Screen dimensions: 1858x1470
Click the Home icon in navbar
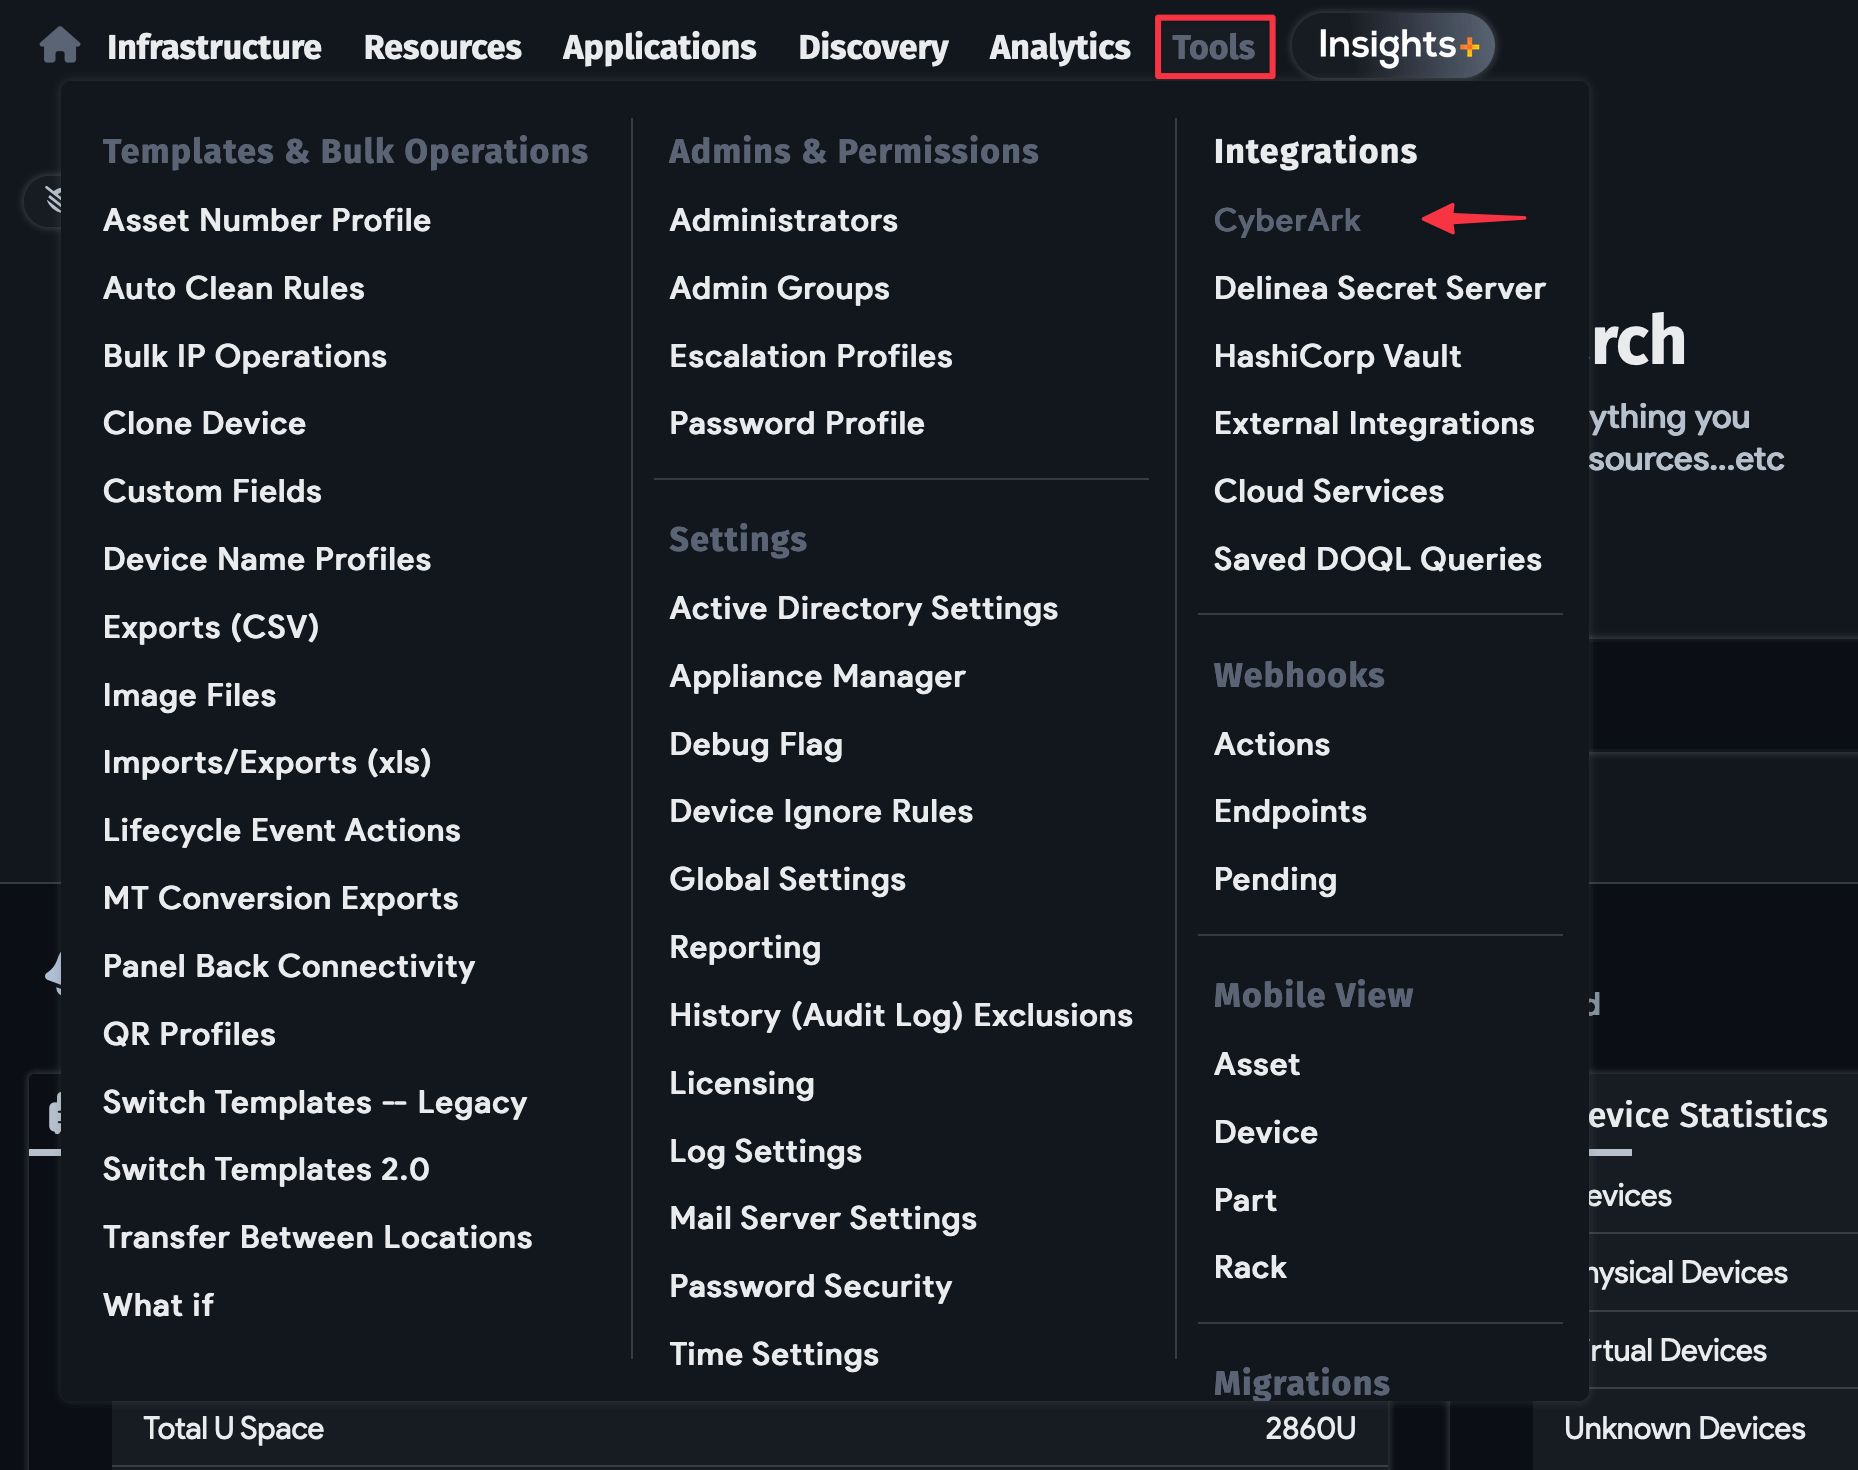60,46
